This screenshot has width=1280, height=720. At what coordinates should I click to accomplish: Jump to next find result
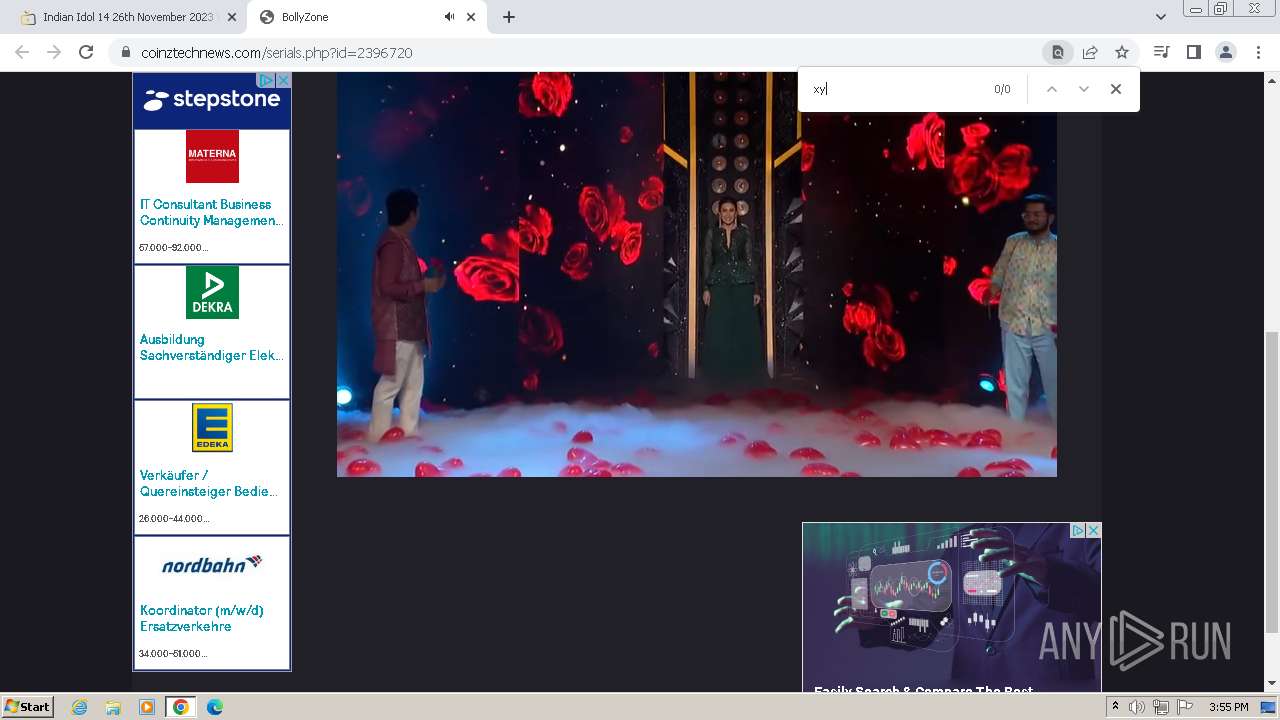pos(1083,89)
